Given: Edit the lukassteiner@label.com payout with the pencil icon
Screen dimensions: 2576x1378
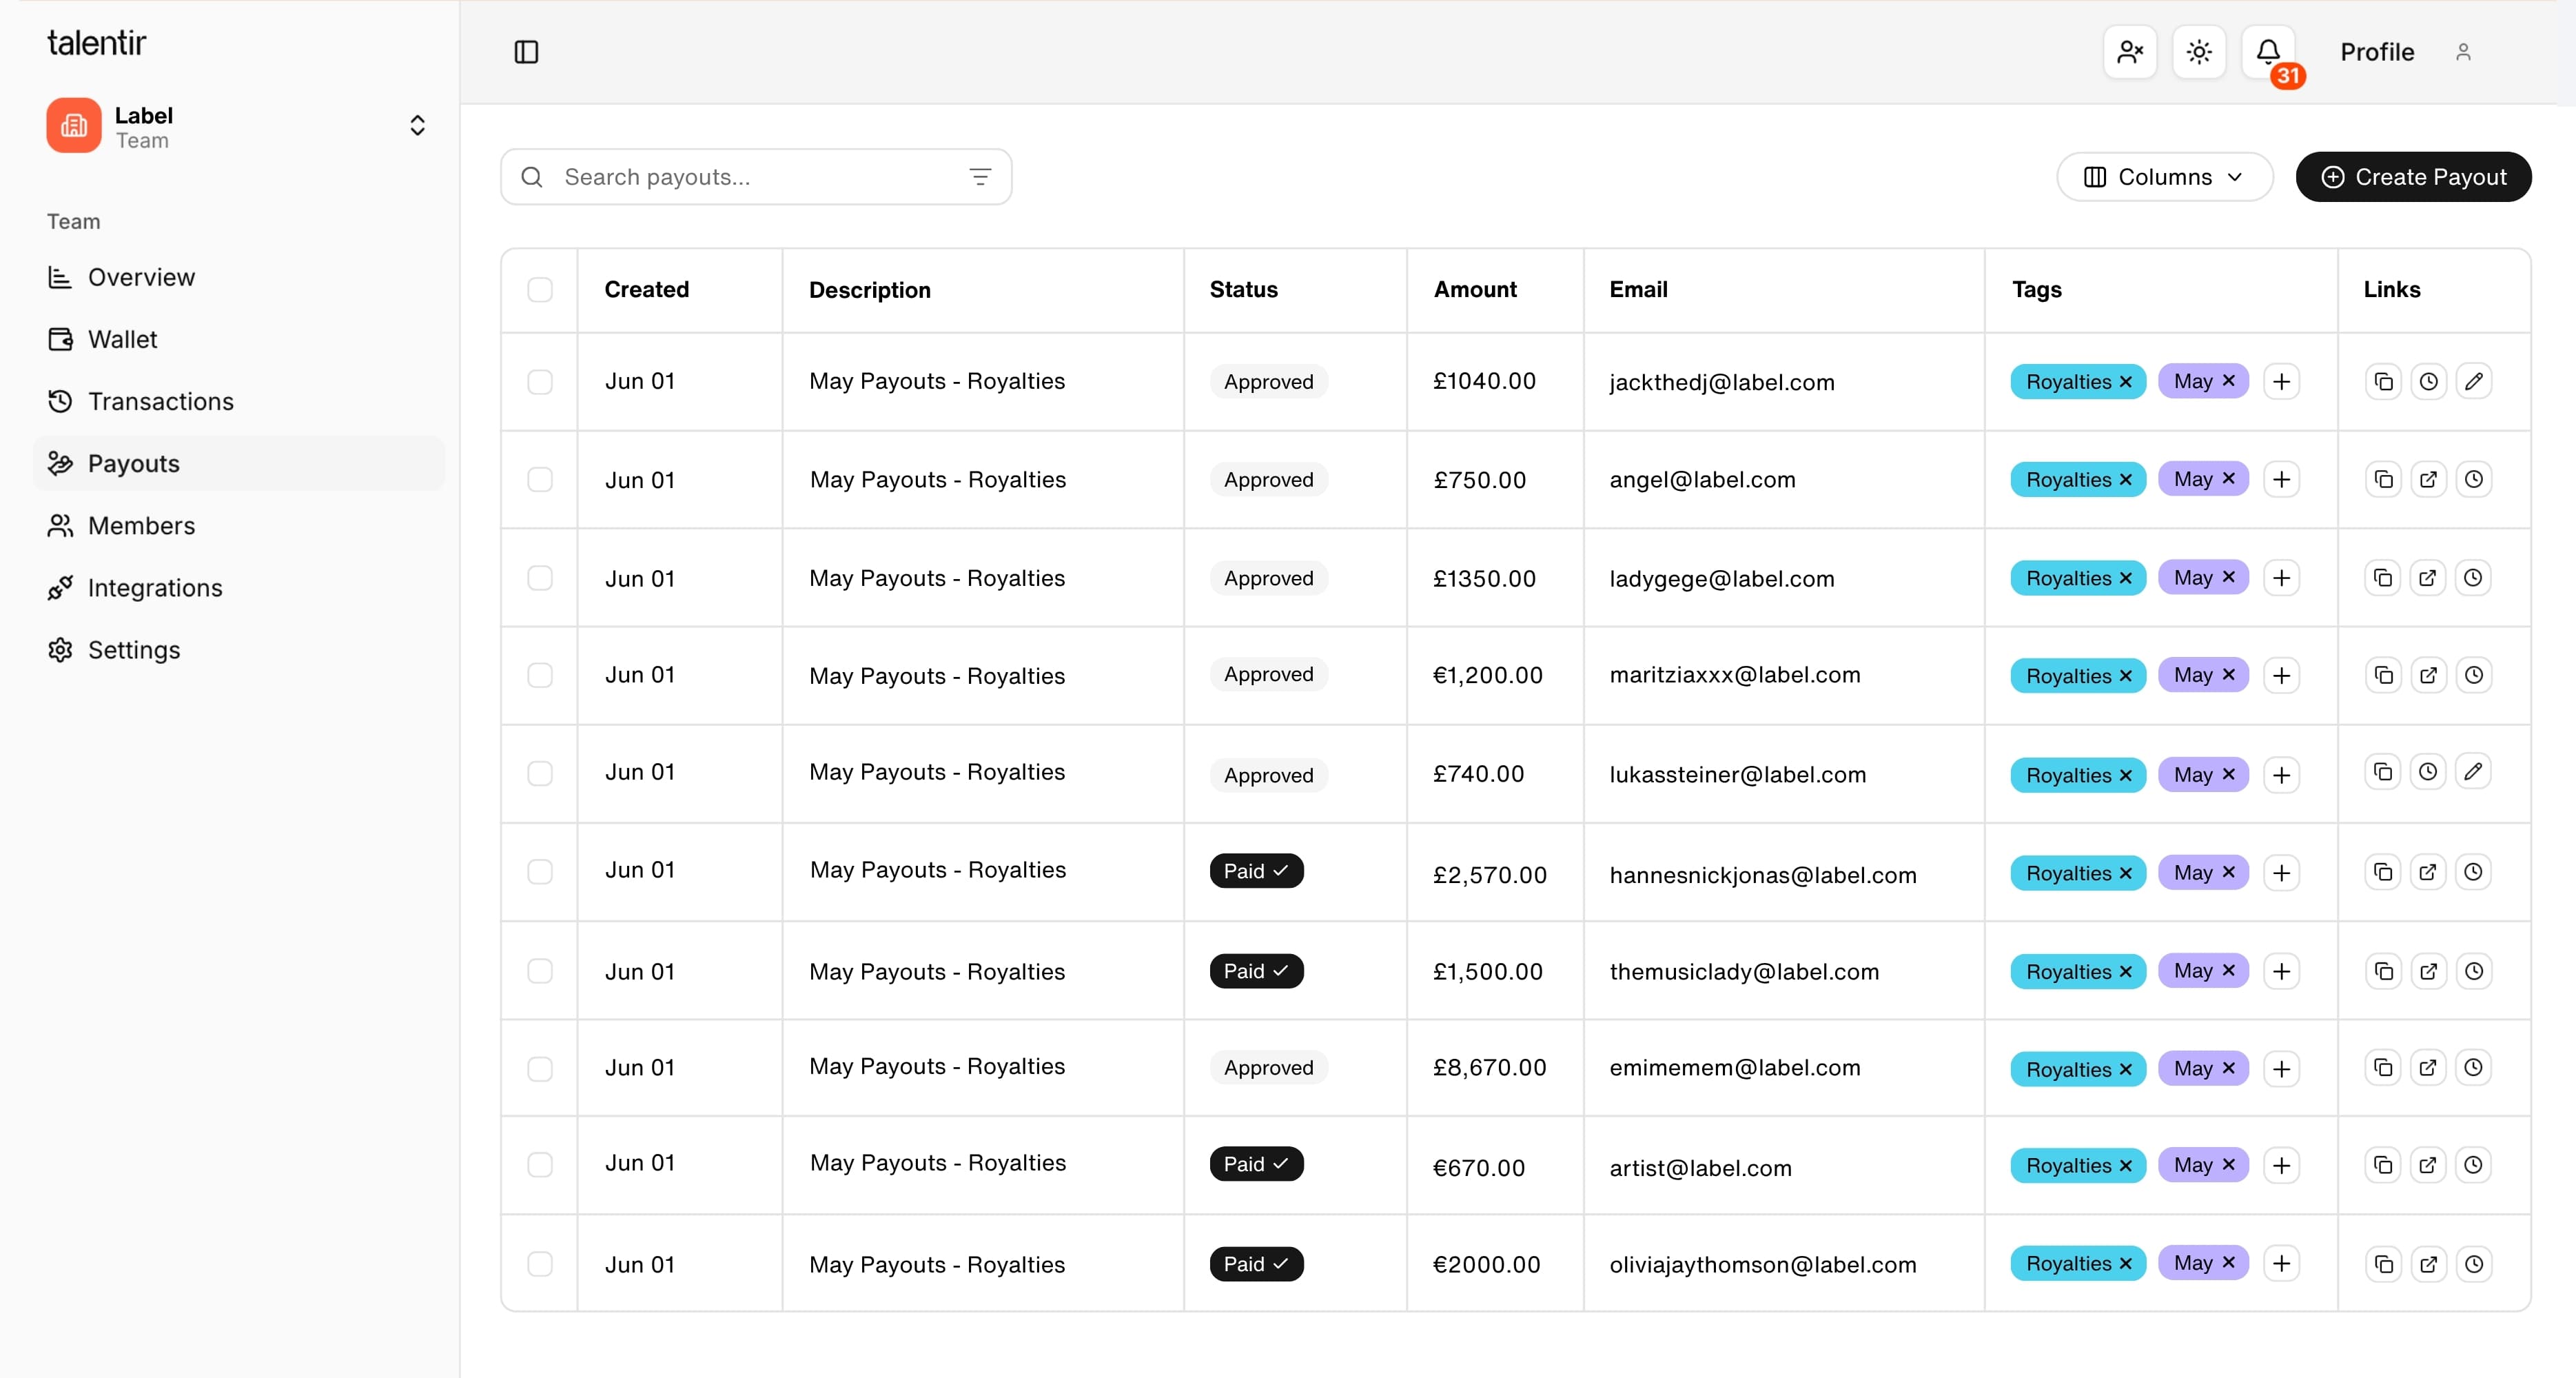Looking at the screenshot, I should (2473, 771).
